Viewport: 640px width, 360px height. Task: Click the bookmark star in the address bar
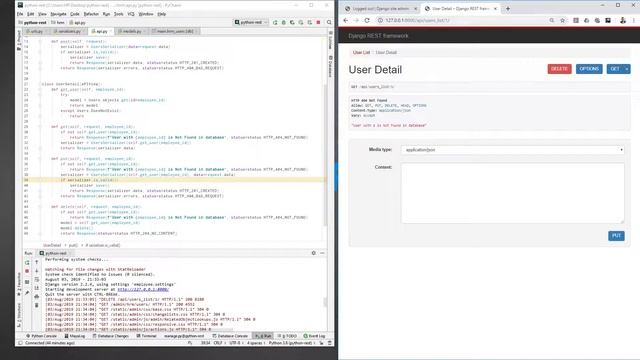click(562, 20)
